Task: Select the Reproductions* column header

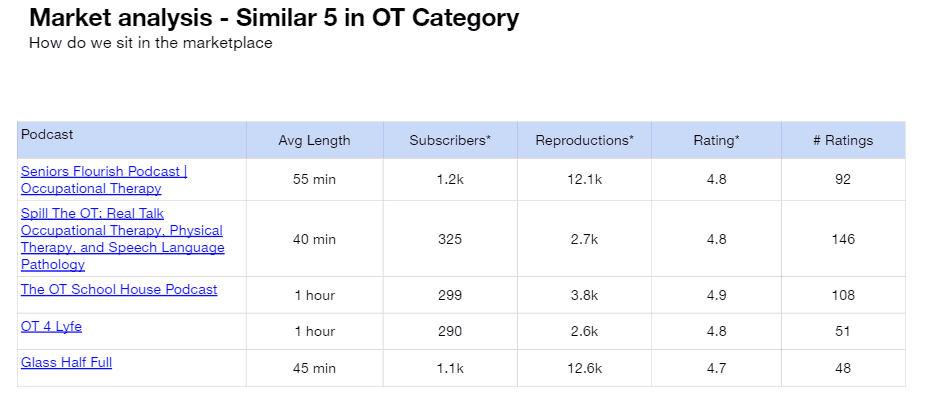Action: pyautogui.click(x=585, y=140)
